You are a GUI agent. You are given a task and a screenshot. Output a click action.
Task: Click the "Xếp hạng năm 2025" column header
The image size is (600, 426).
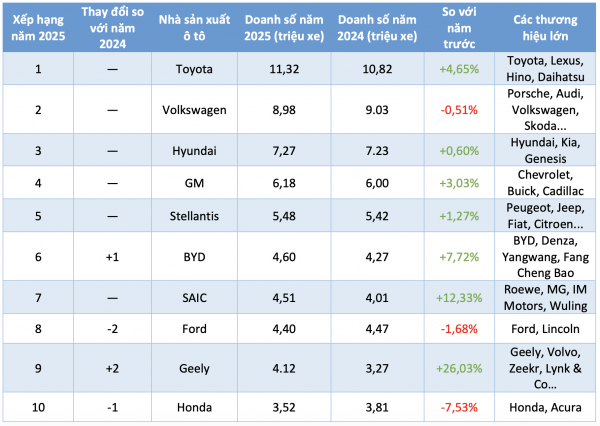(x=36, y=27)
